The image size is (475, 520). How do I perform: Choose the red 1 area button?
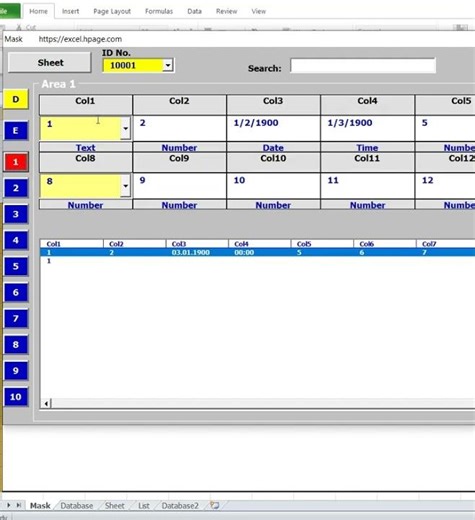16,162
